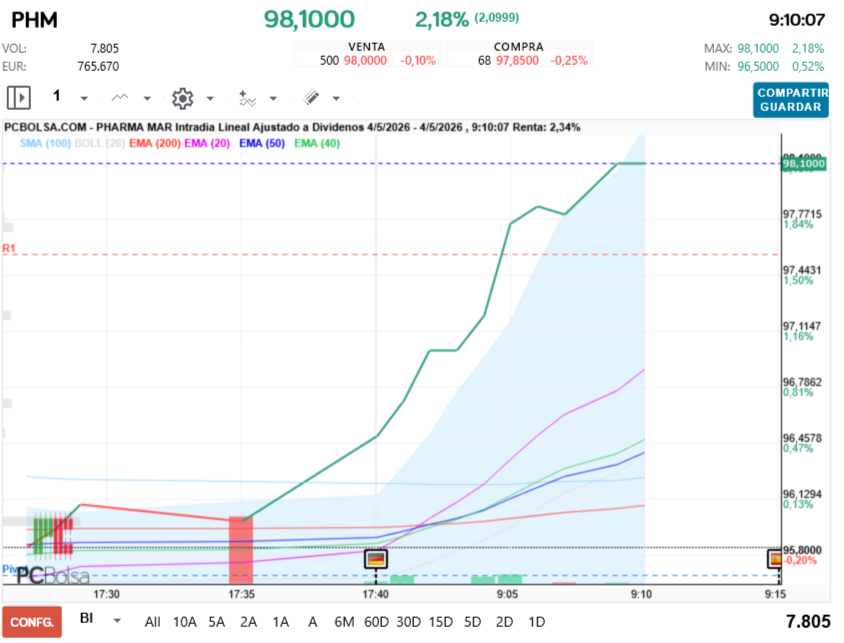Click the VOL value 7.805 at top

(104, 48)
